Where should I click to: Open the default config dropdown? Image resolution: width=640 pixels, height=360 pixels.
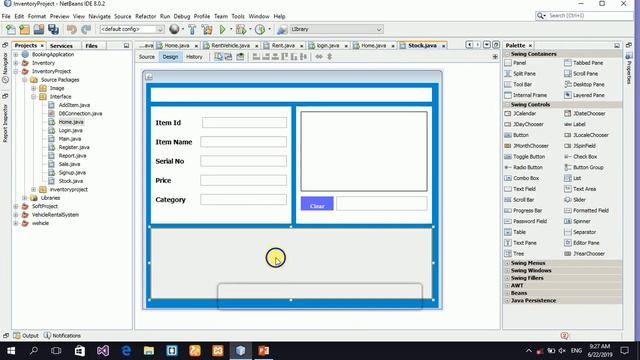coord(131,29)
